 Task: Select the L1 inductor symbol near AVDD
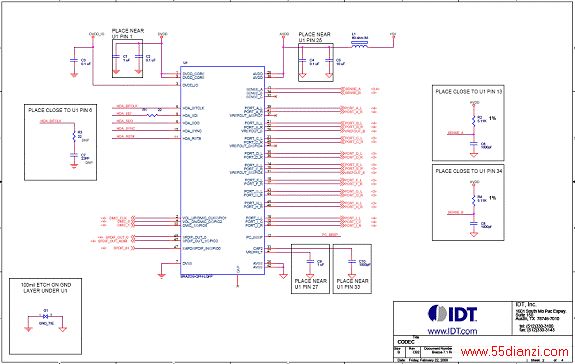click(359, 44)
